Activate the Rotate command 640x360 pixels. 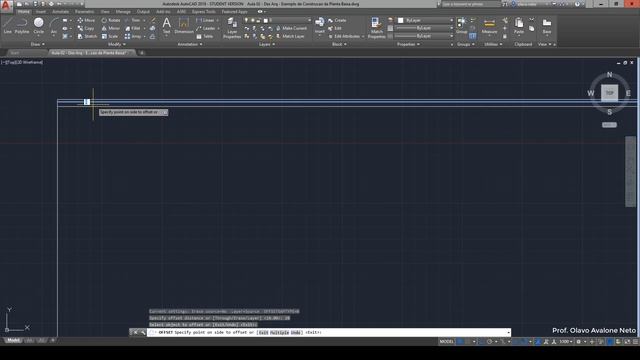point(111,20)
